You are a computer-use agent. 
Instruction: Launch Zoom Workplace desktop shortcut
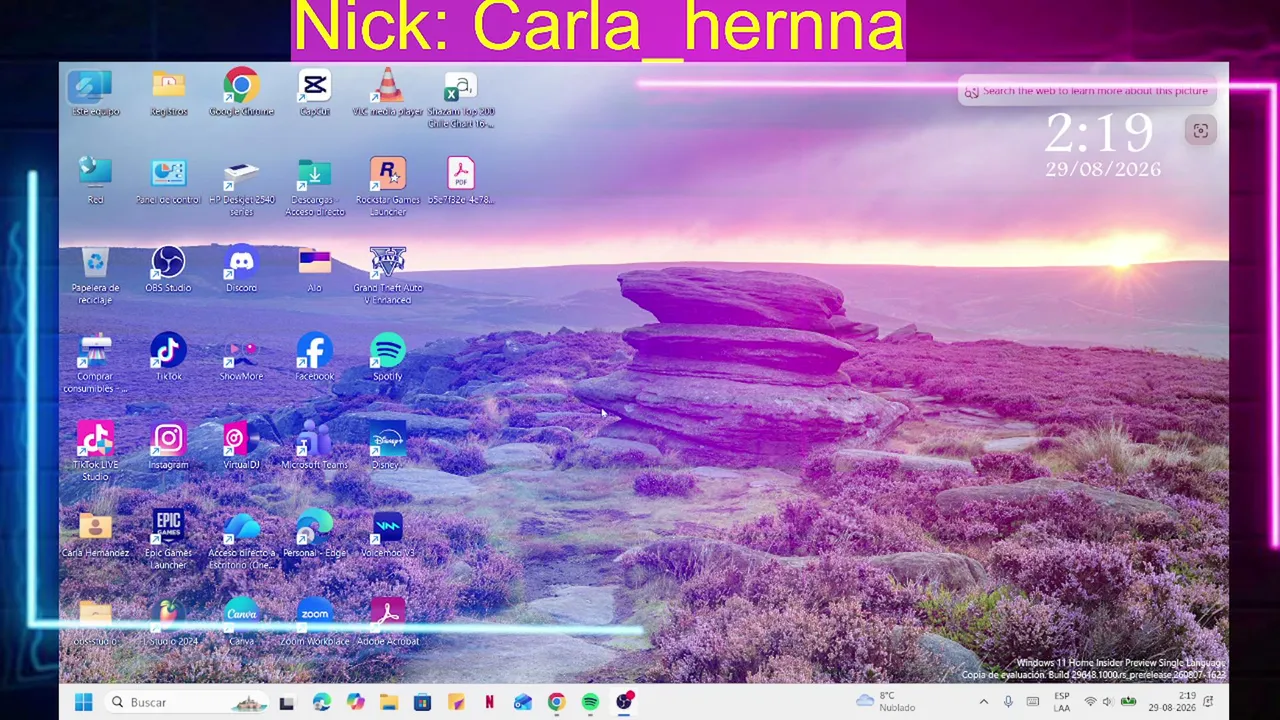tap(314, 622)
